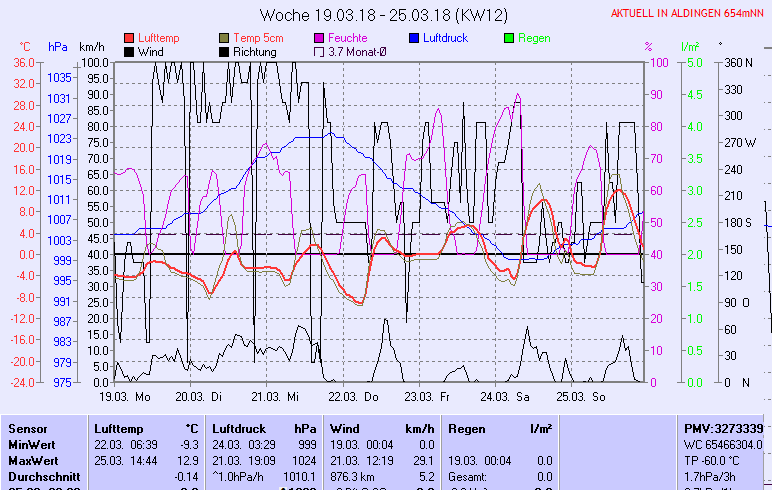Viewport: 772px width, 490px height.
Task: Click the km/h axis unit label
Action: 92,46
